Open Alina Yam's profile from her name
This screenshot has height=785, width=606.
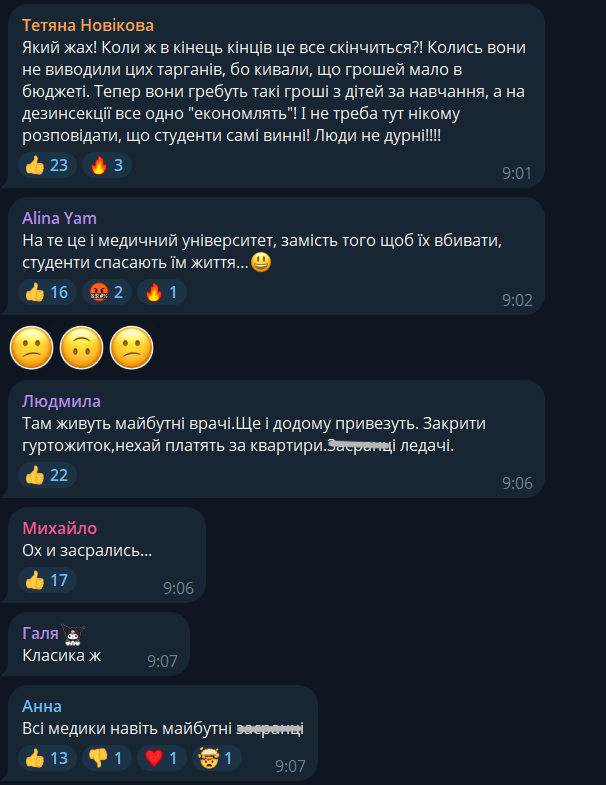[59, 218]
